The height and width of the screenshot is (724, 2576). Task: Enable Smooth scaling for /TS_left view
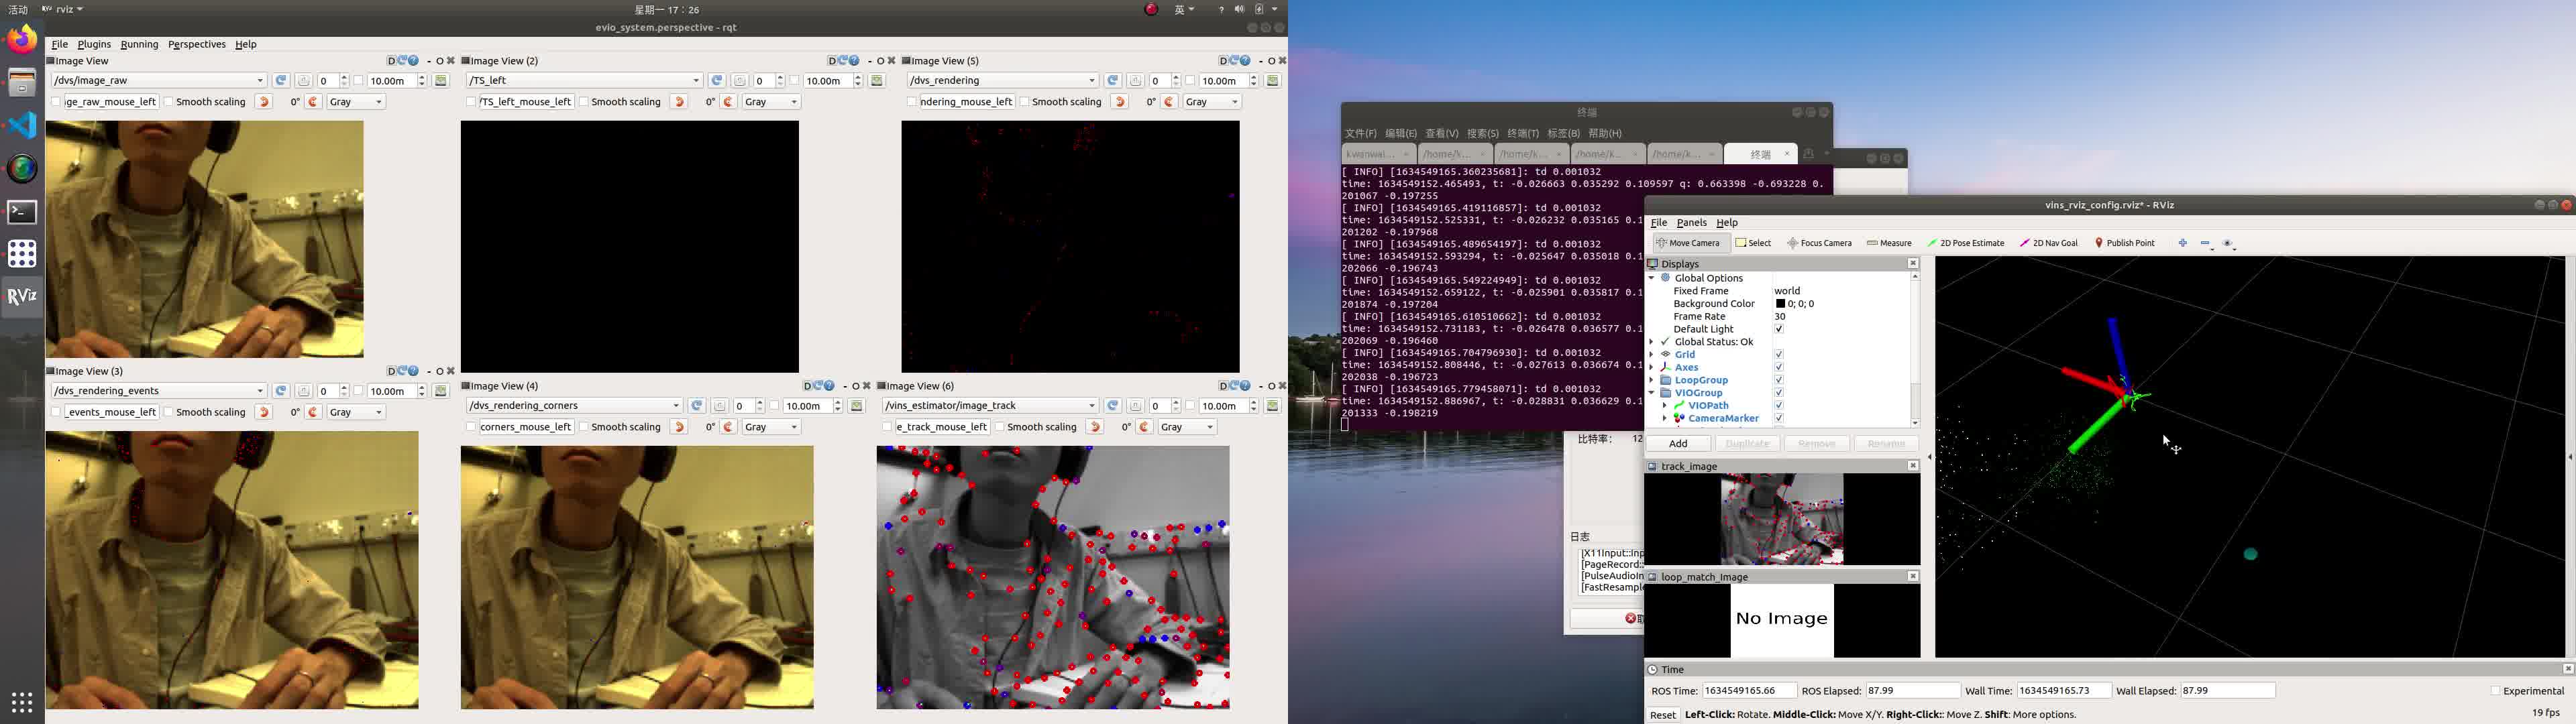(x=584, y=102)
